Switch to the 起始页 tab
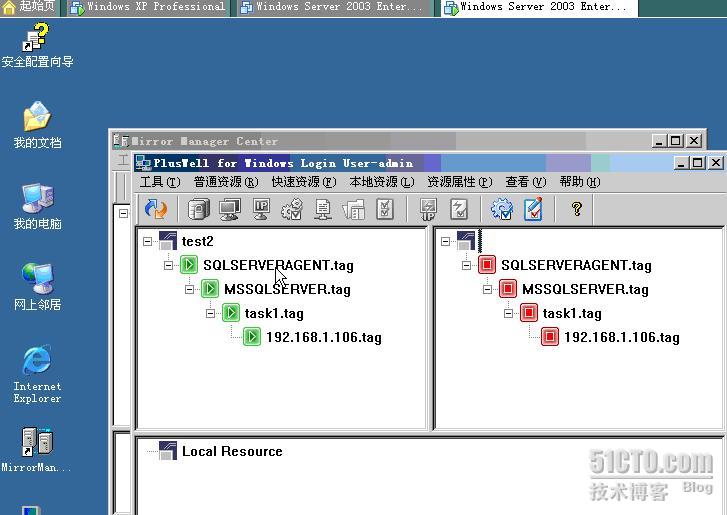727x515 pixels. point(29,7)
